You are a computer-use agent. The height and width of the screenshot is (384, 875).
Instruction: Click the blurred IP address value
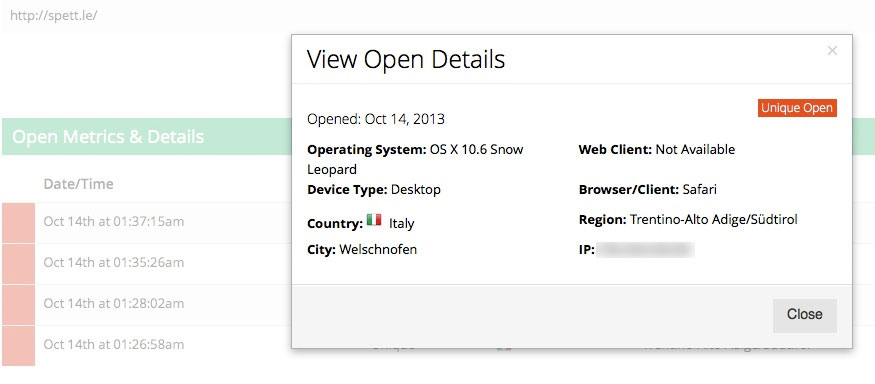(645, 249)
